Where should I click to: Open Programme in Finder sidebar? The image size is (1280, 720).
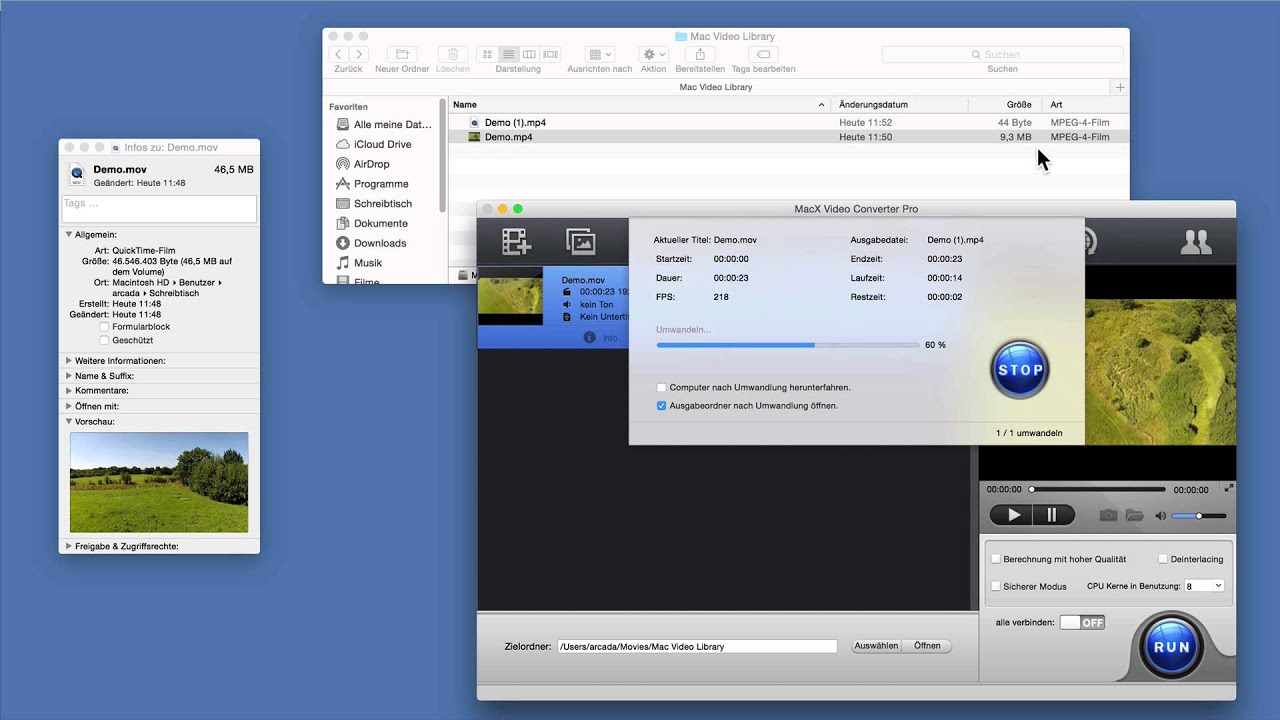[372, 184]
